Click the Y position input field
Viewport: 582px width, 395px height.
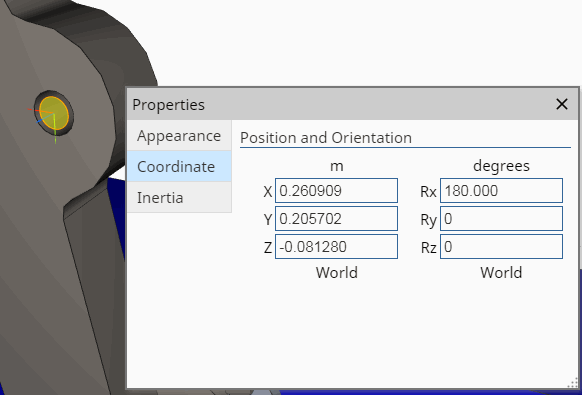tap(336, 218)
